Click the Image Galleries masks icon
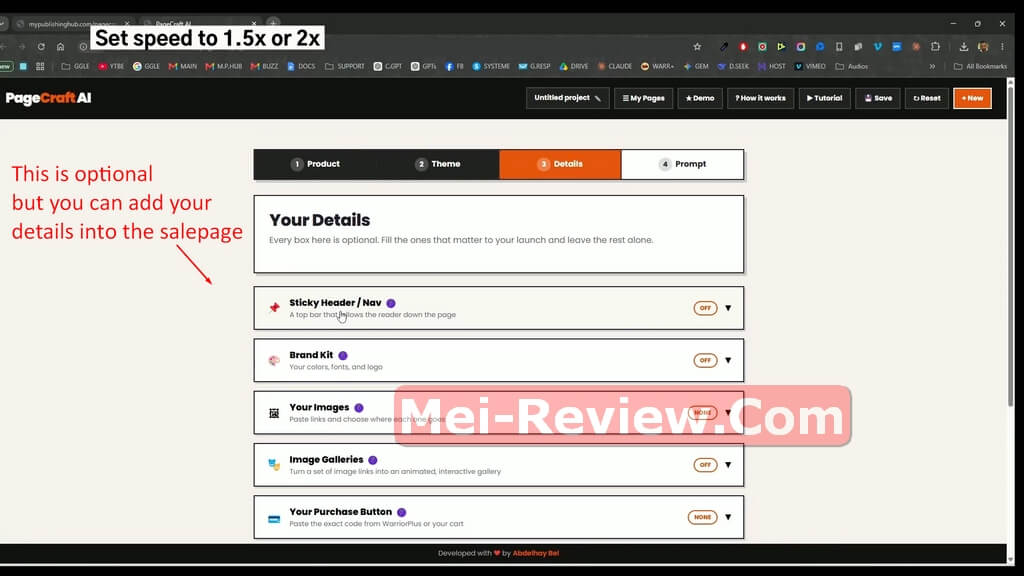 274,465
